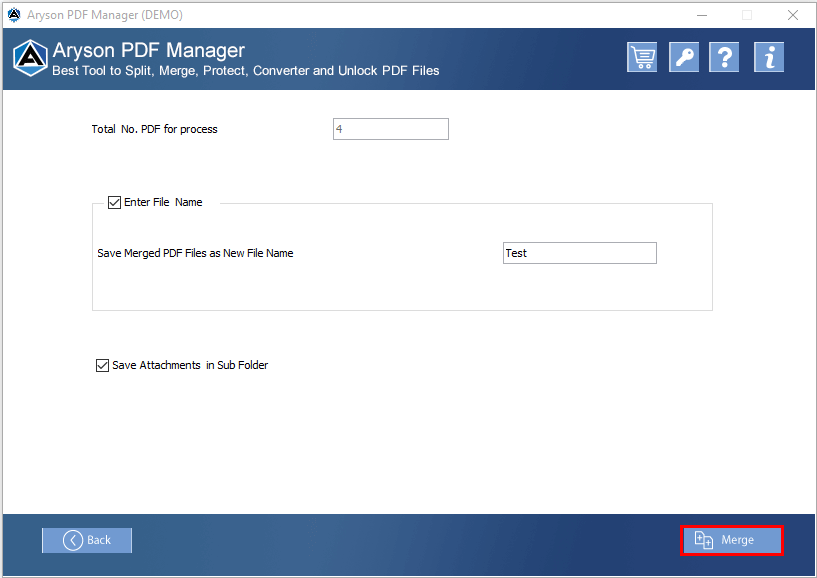Go back with the Back button
The width and height of the screenshot is (817, 578).
[x=87, y=540]
